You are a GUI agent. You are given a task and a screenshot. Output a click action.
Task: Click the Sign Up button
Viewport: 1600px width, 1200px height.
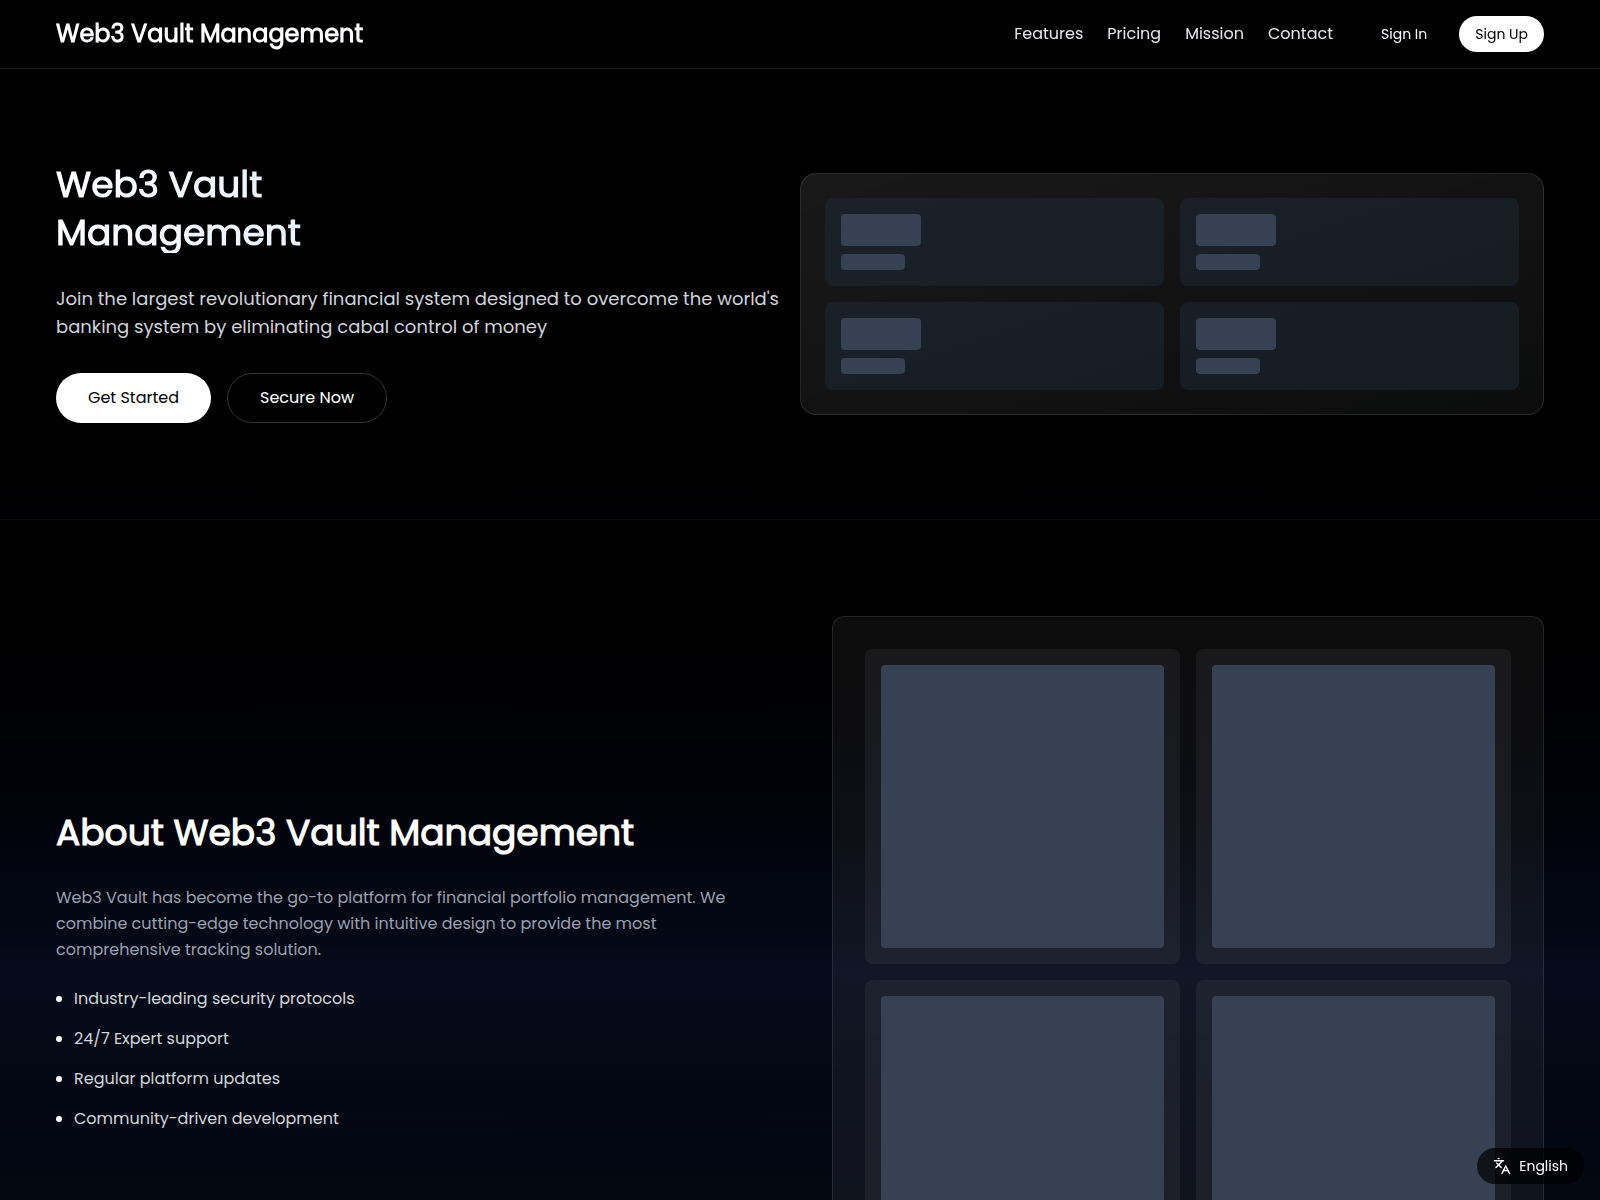(1501, 34)
